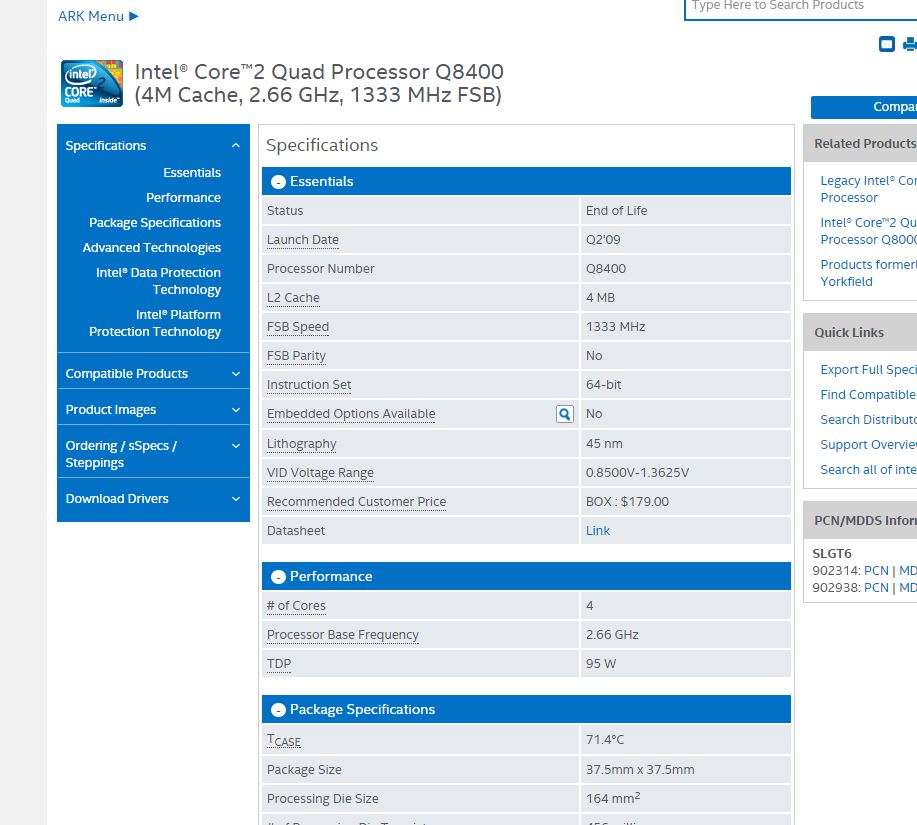
Task: Click the 'BOX : $179.00' price value
Action: pos(627,502)
